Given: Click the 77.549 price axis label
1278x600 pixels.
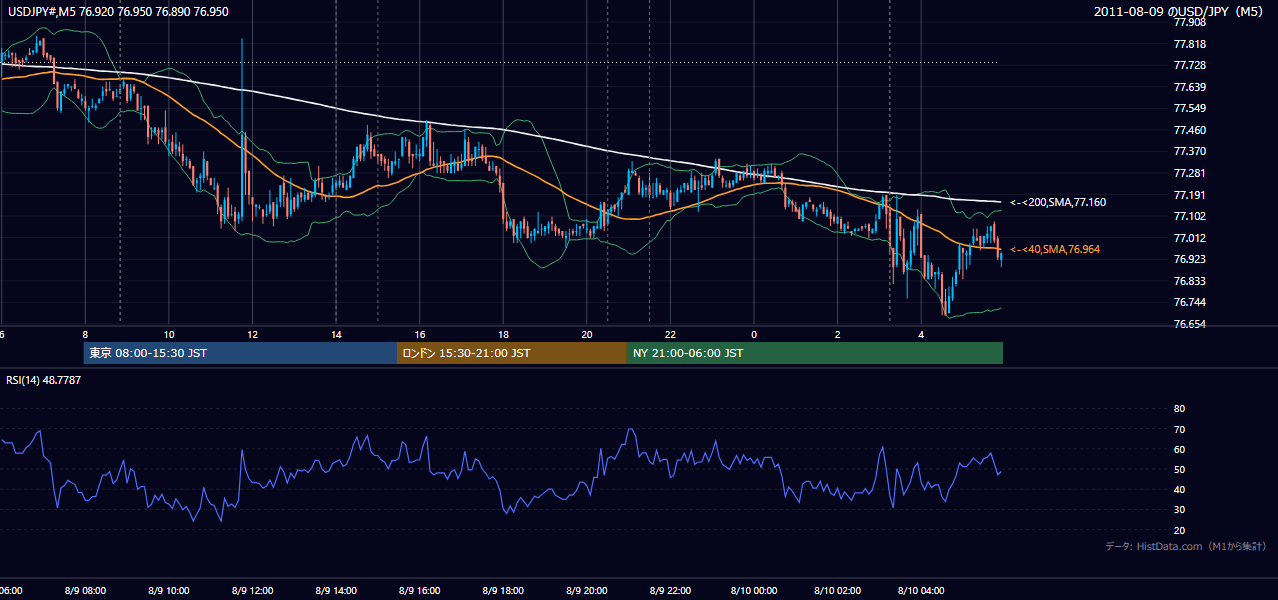Looking at the screenshot, I should (1190, 108).
